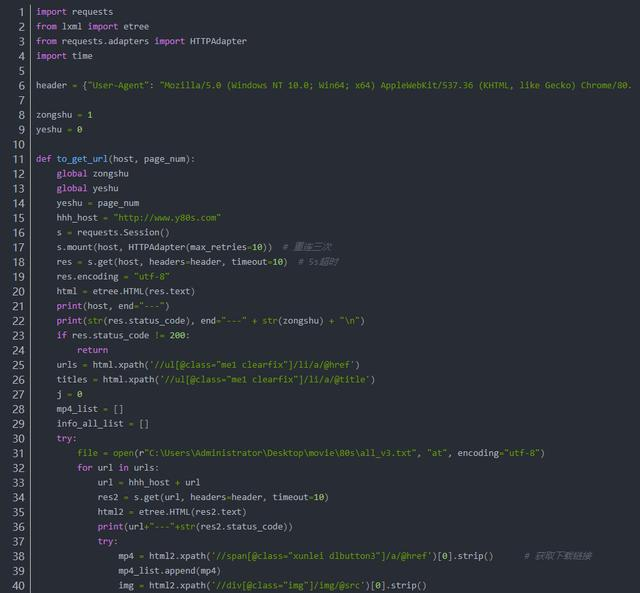This screenshot has height=593, width=640.
Task: Click 'global zongshu' statement on line 12
Action: [93, 174]
